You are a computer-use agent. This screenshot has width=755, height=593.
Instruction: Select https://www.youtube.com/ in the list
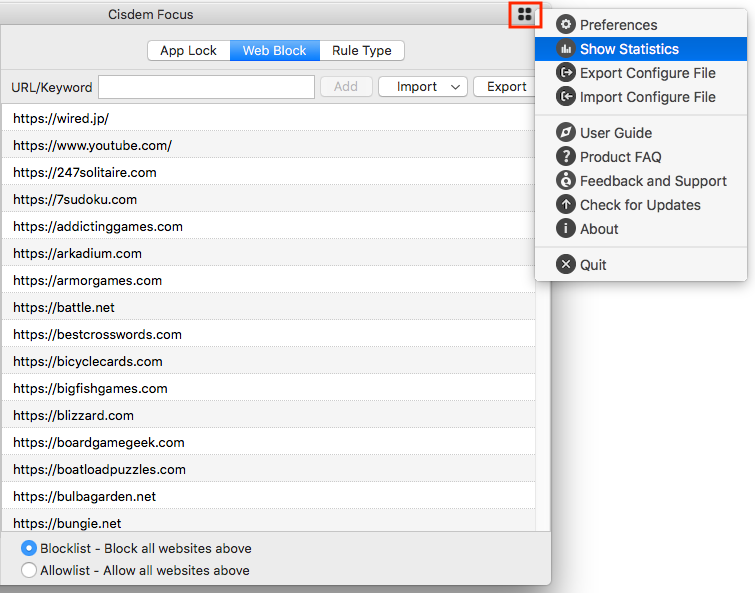[92, 145]
